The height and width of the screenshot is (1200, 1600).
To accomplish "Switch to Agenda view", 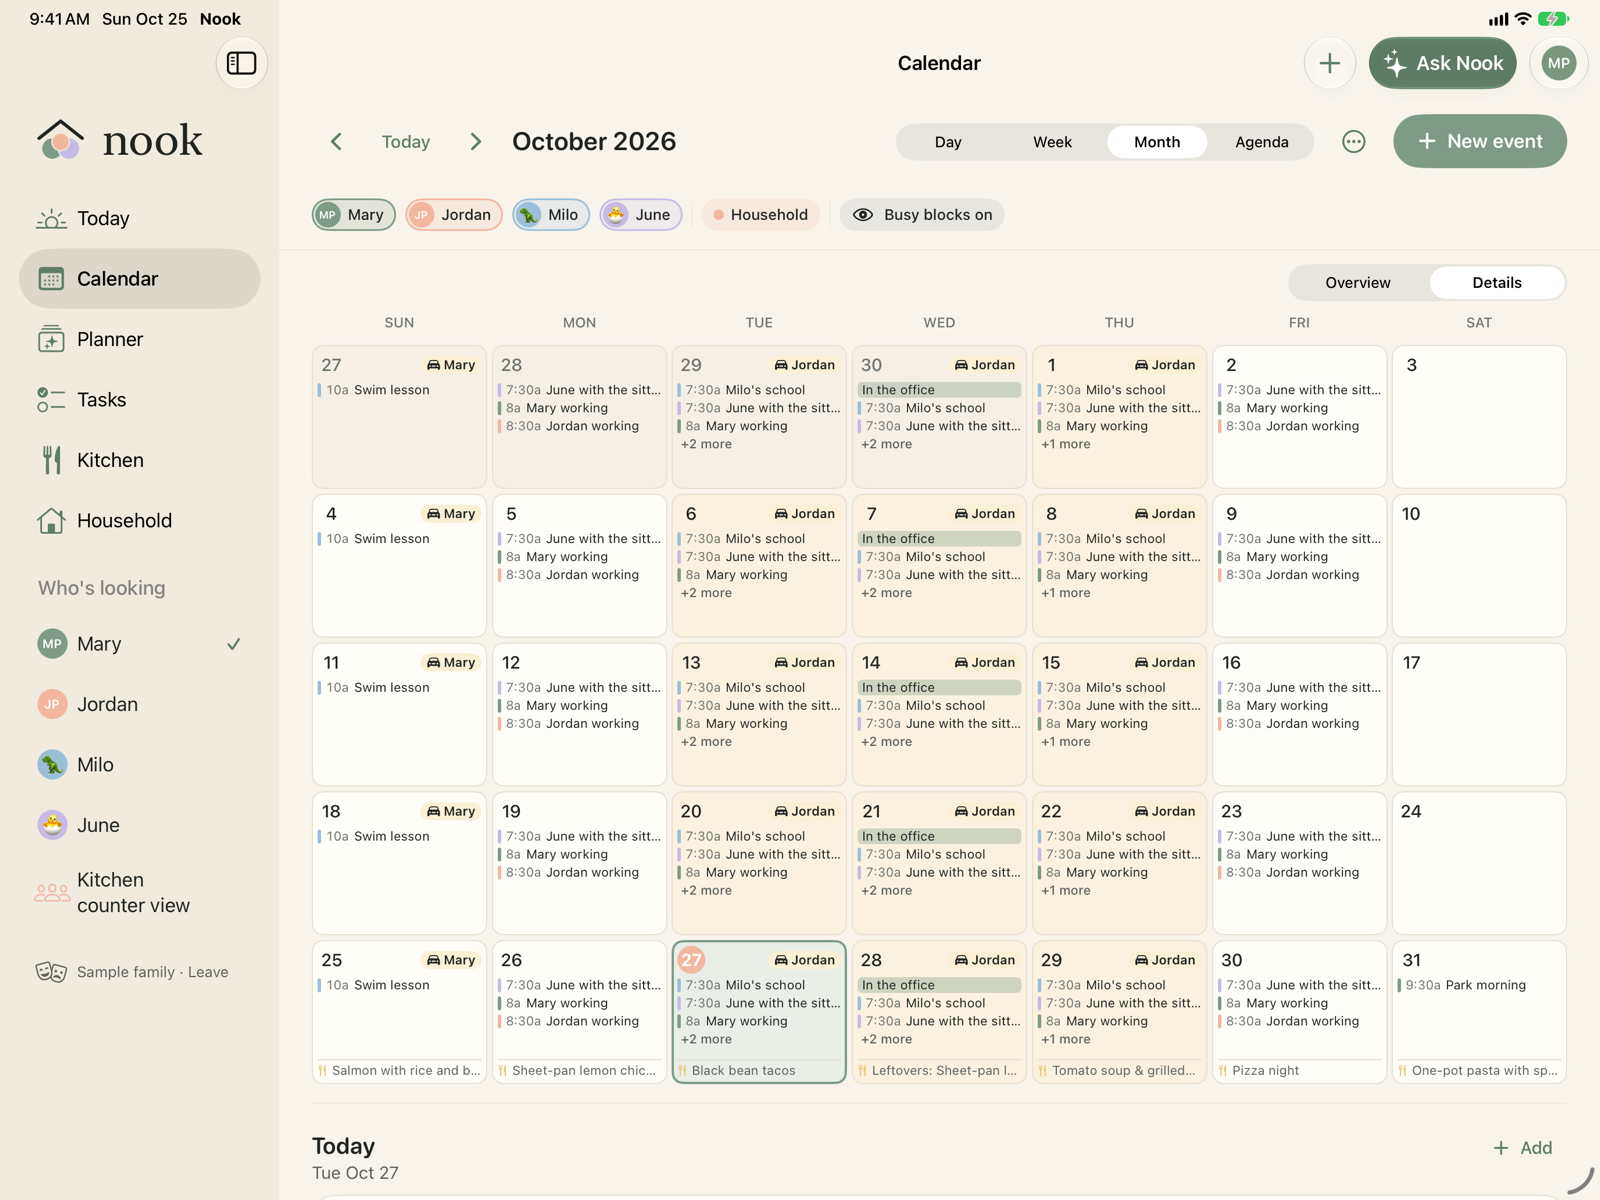I will [x=1261, y=142].
